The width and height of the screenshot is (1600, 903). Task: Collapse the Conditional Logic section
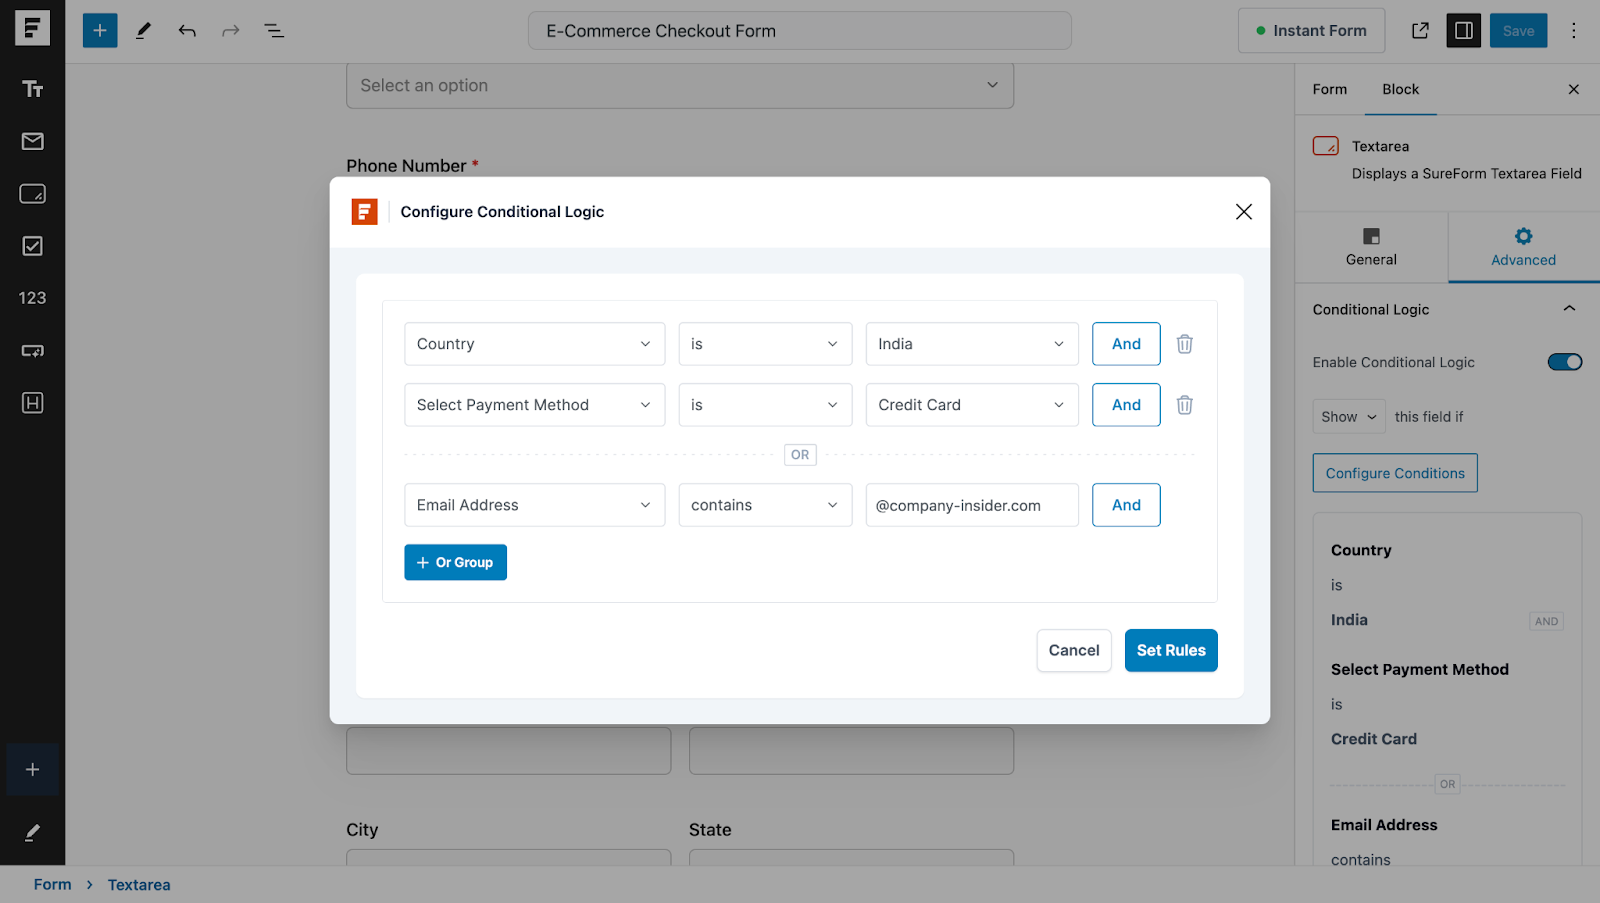pyautogui.click(x=1569, y=309)
